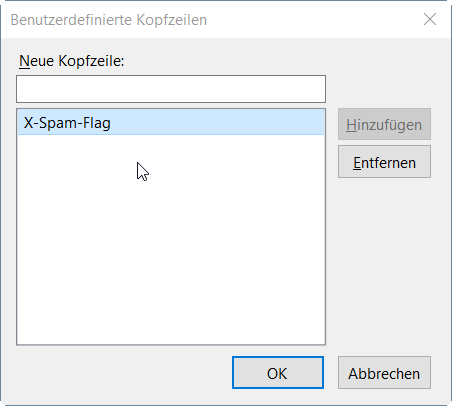The height and width of the screenshot is (406, 452).
Task: Pick the X-Spam-Flag custom header row
Action: 171,123
